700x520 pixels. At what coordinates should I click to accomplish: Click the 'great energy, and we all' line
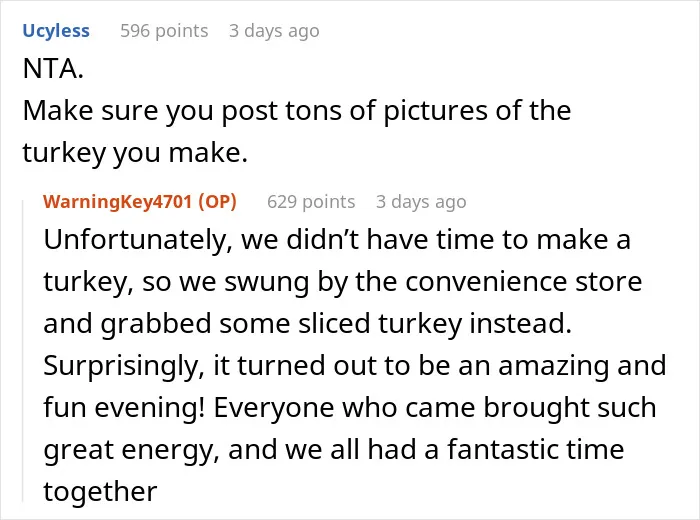[334, 449]
